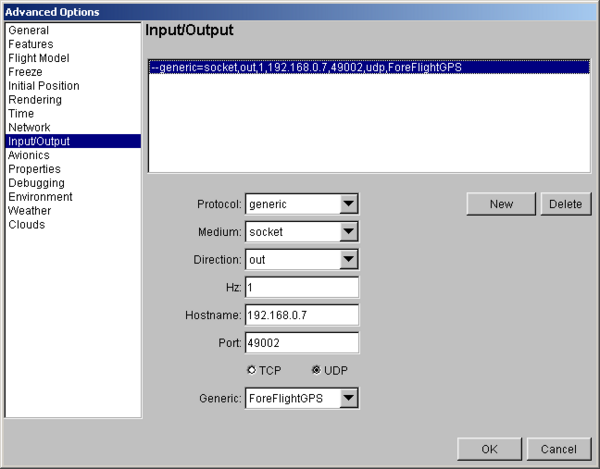The width and height of the screenshot is (600, 469).
Task: Expand the Generic ForeFlightGPS dropdown
Action: point(348,399)
